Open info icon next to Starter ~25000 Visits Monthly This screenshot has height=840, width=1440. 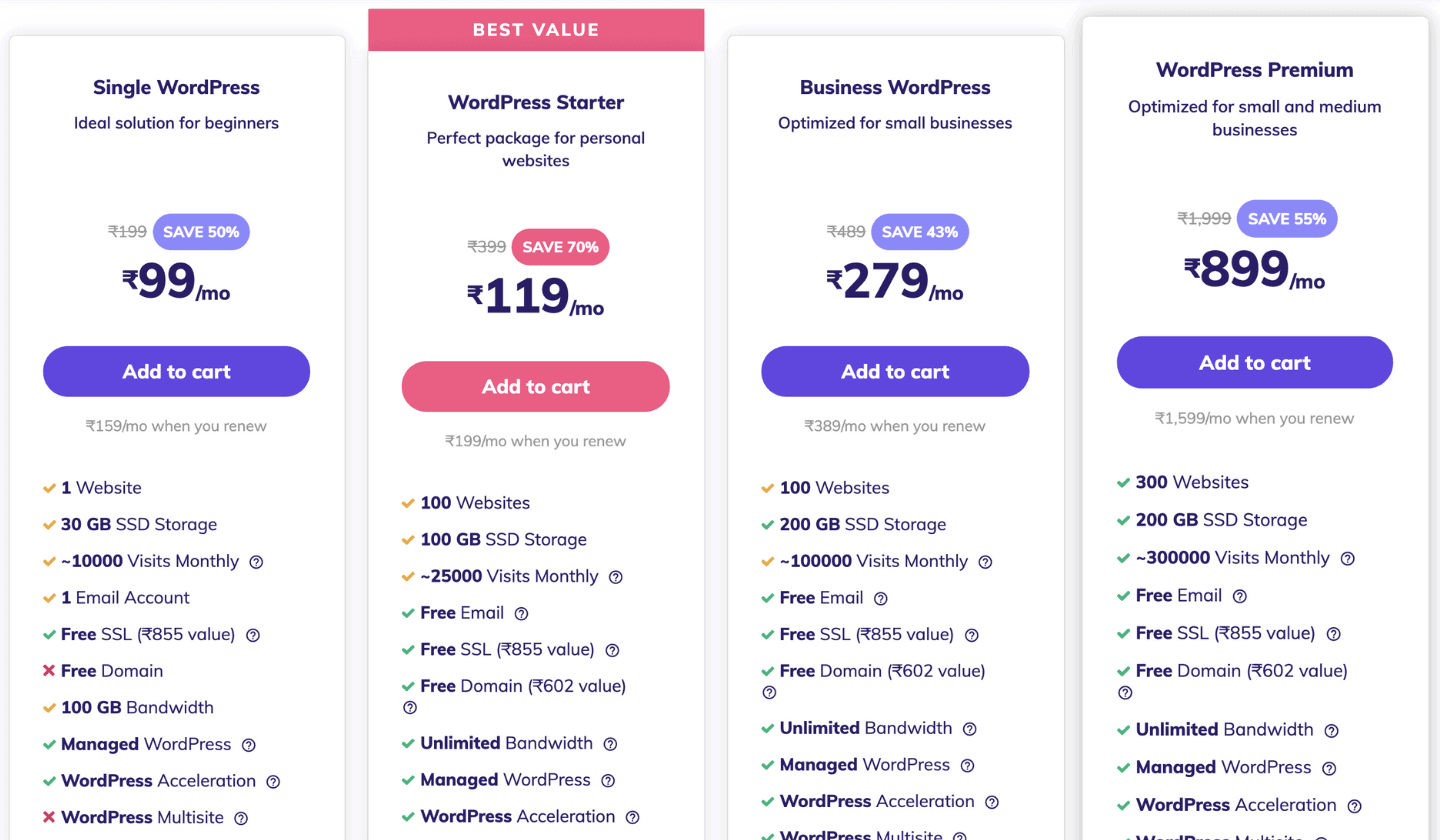616,577
